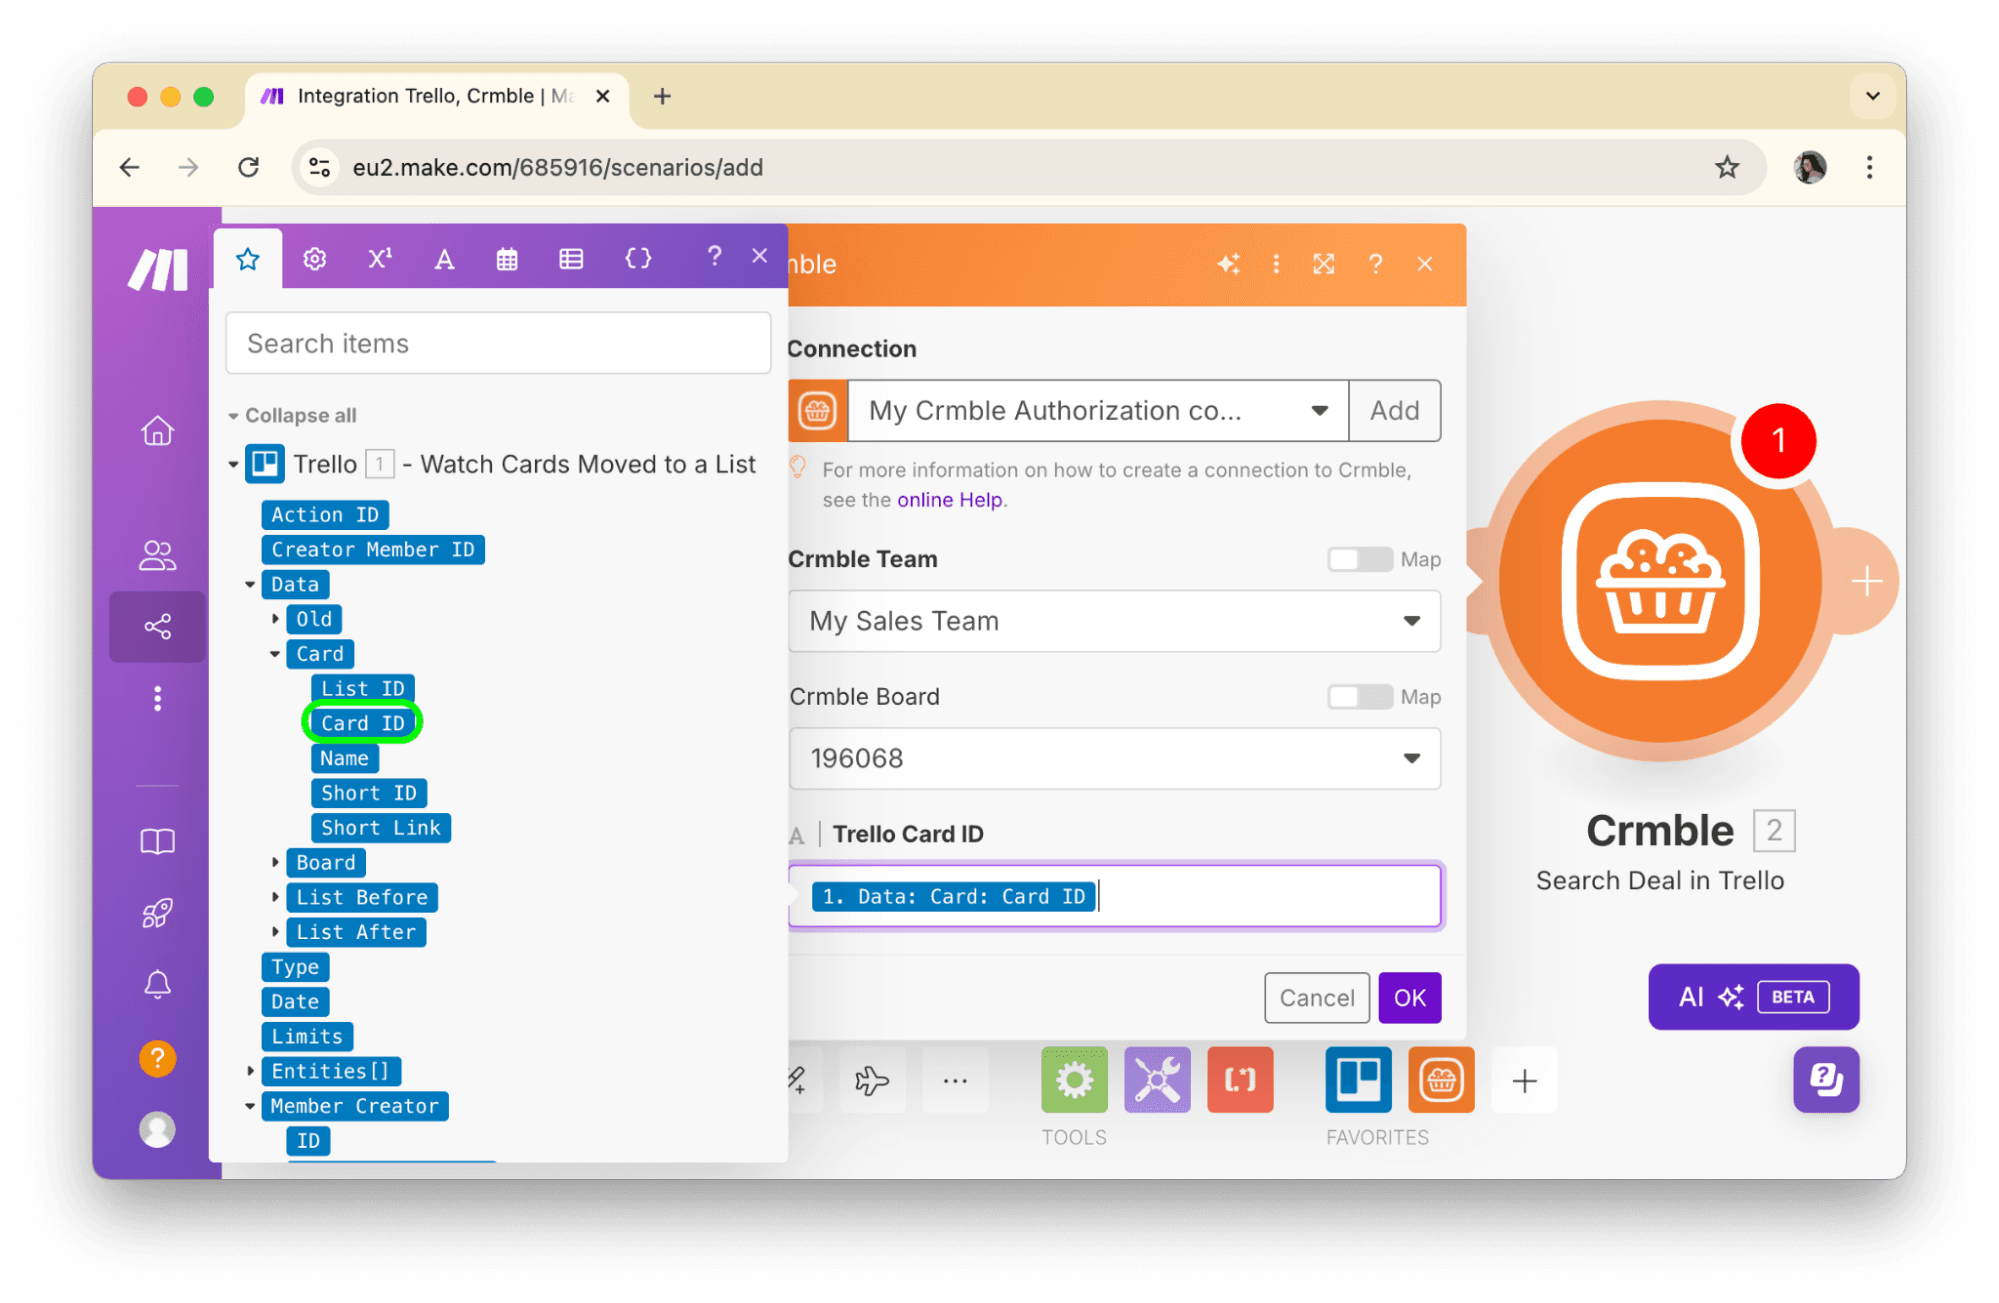The width and height of the screenshot is (1999, 1303).
Task: Open the Resource hub book icon
Action: pos(157,841)
